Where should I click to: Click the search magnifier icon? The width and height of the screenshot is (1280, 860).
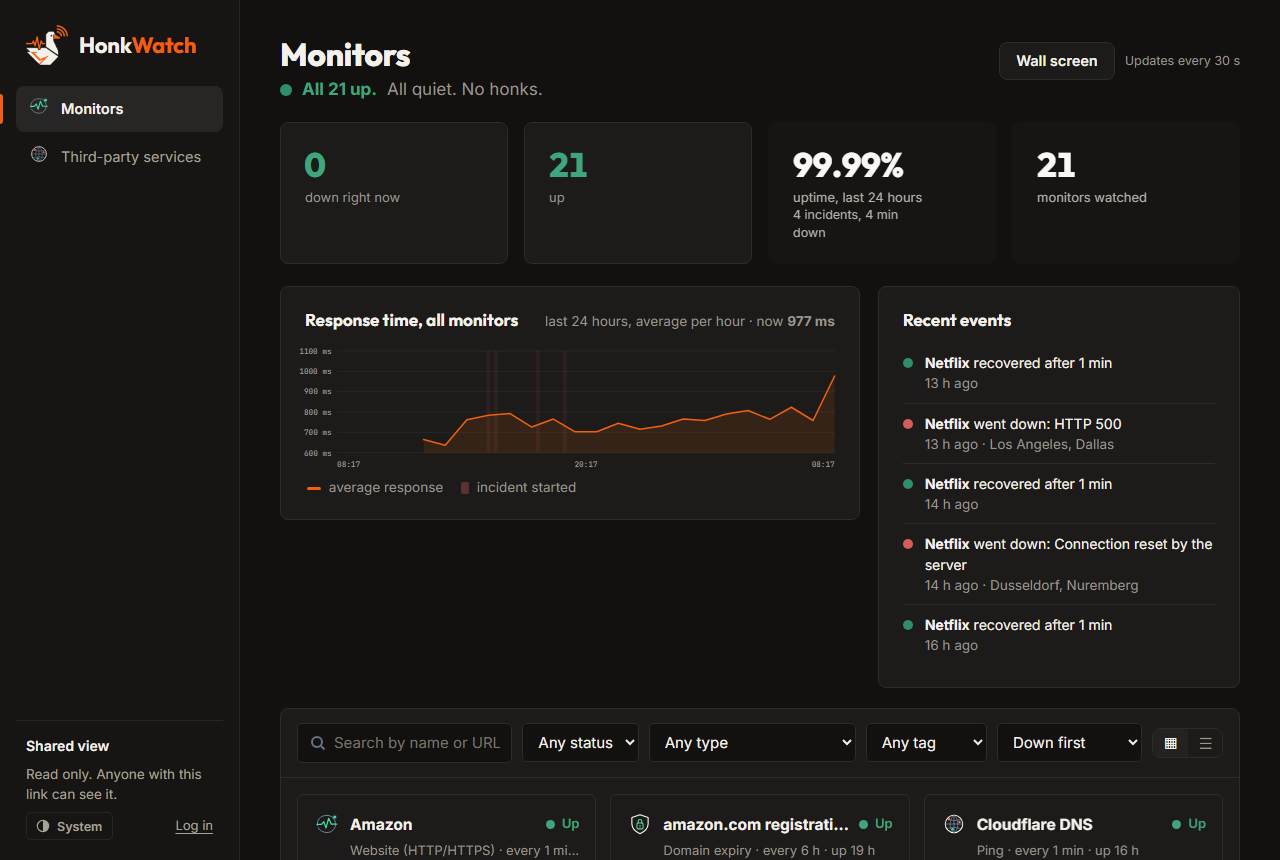point(318,743)
